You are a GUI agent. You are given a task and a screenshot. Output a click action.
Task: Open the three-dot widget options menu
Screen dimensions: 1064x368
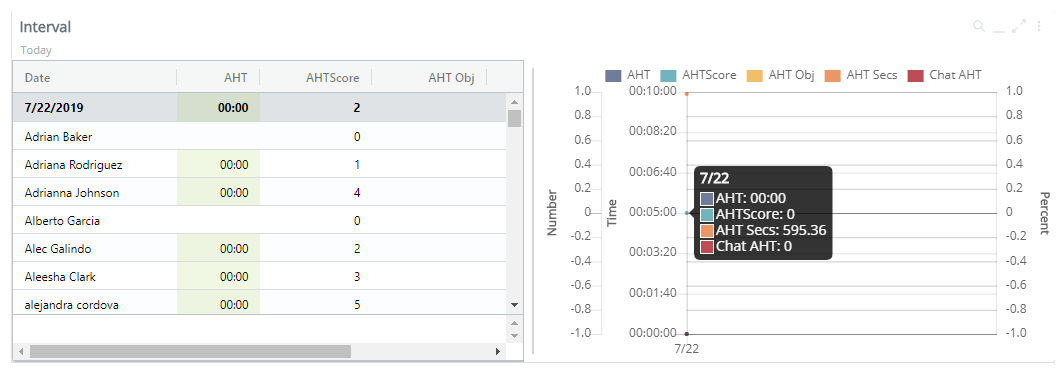pos(1039,26)
